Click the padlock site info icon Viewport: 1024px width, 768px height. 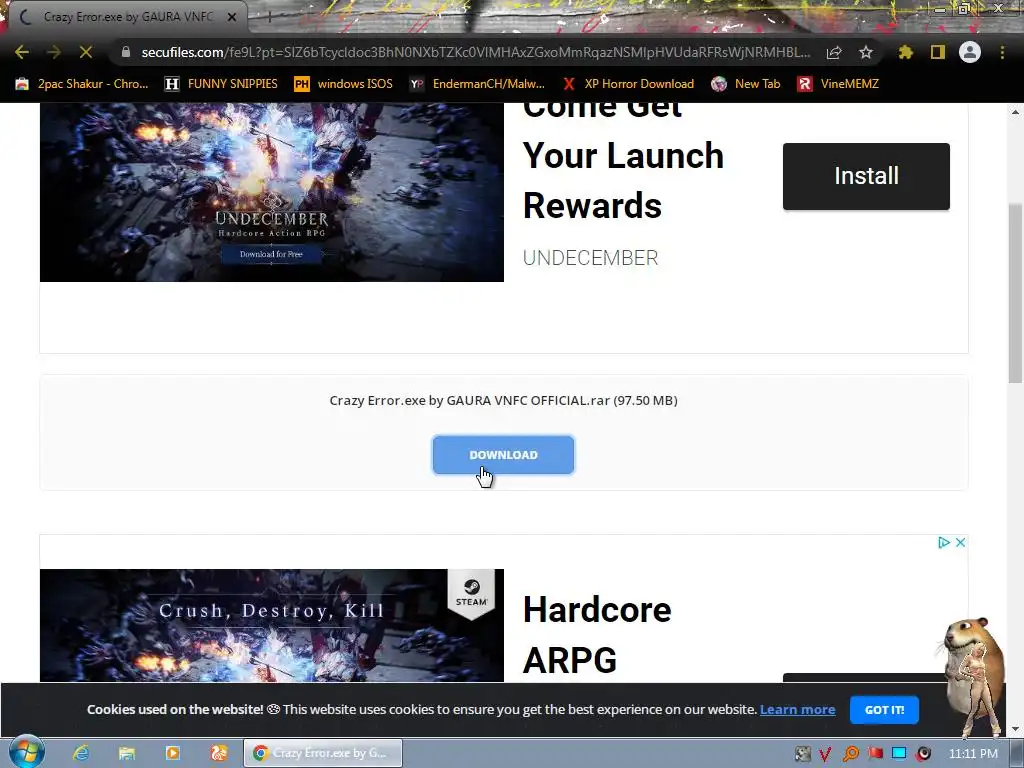coord(125,52)
